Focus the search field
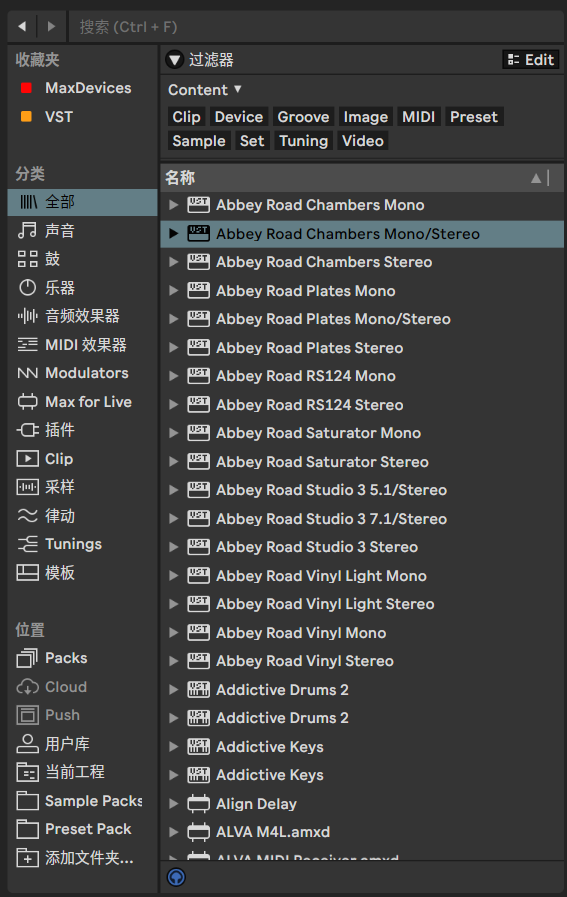The width and height of the screenshot is (567, 897). pos(316,27)
